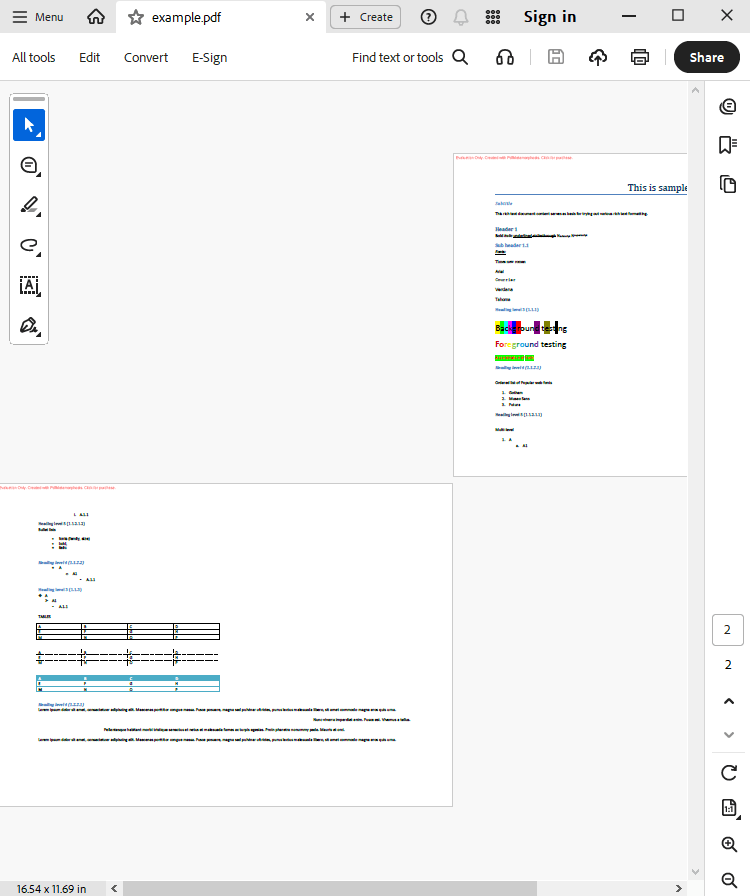Open the bookmarks panel icon
The image size is (750, 896).
coord(728,145)
